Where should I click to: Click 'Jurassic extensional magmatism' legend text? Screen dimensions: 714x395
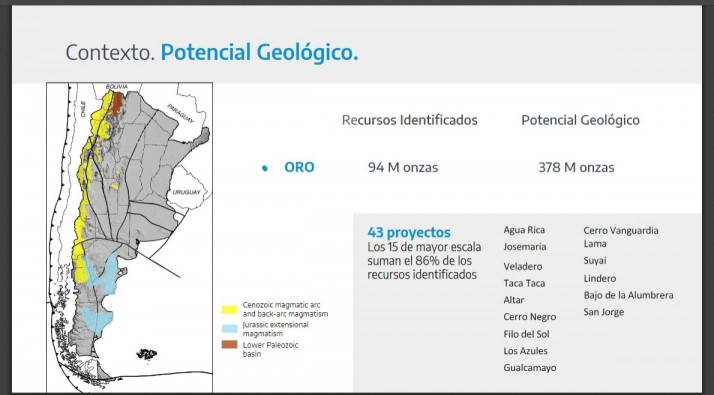(275, 329)
